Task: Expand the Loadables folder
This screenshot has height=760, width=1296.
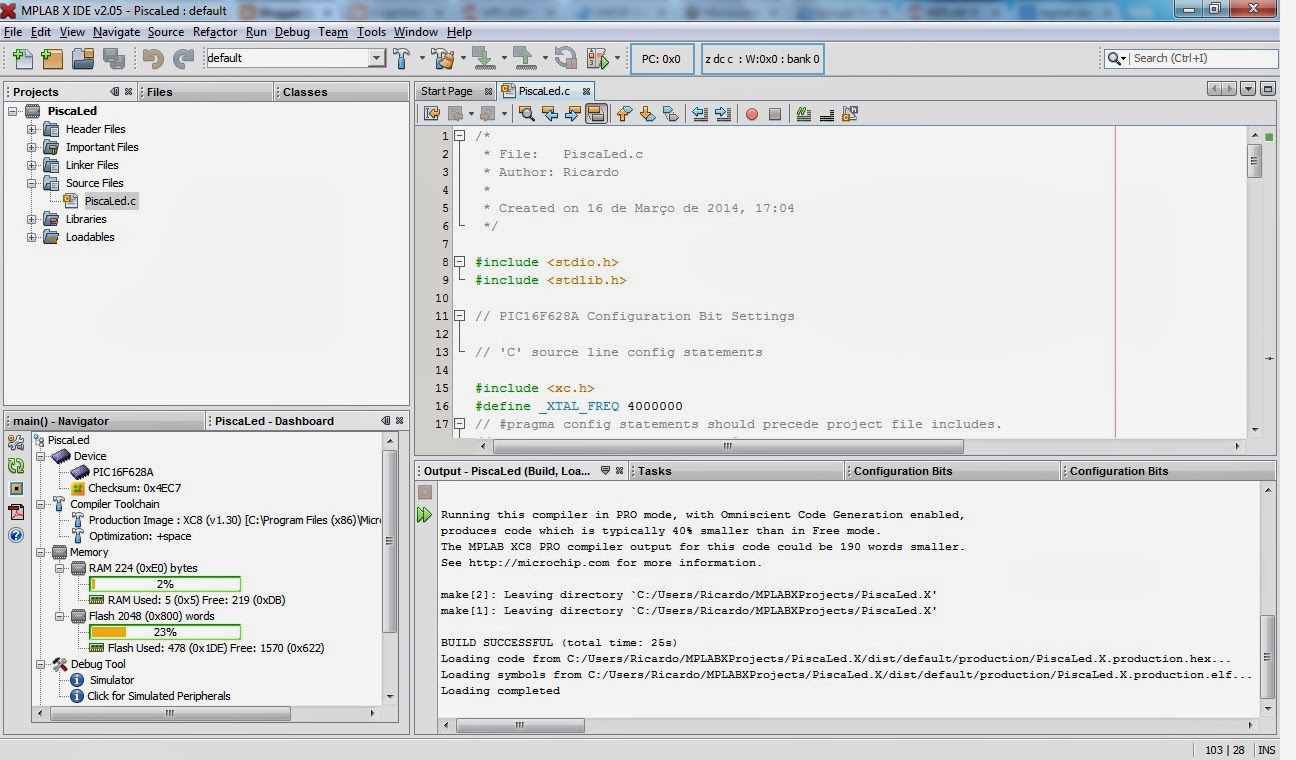Action: pyautogui.click(x=32, y=237)
